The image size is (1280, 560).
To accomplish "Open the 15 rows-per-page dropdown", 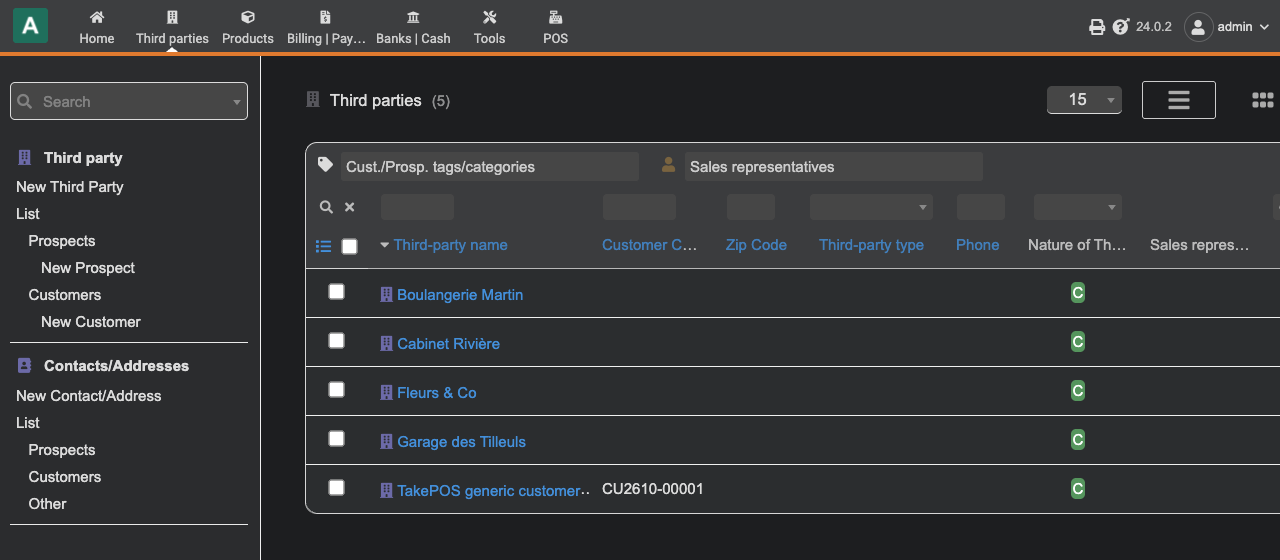I will coord(1084,100).
